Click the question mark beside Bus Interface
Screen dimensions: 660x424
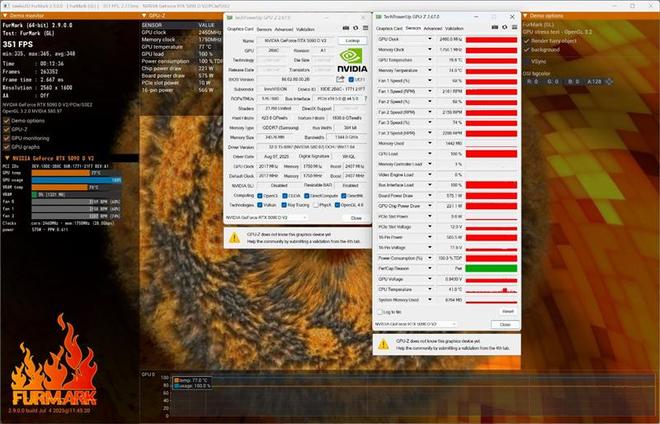coord(365,99)
